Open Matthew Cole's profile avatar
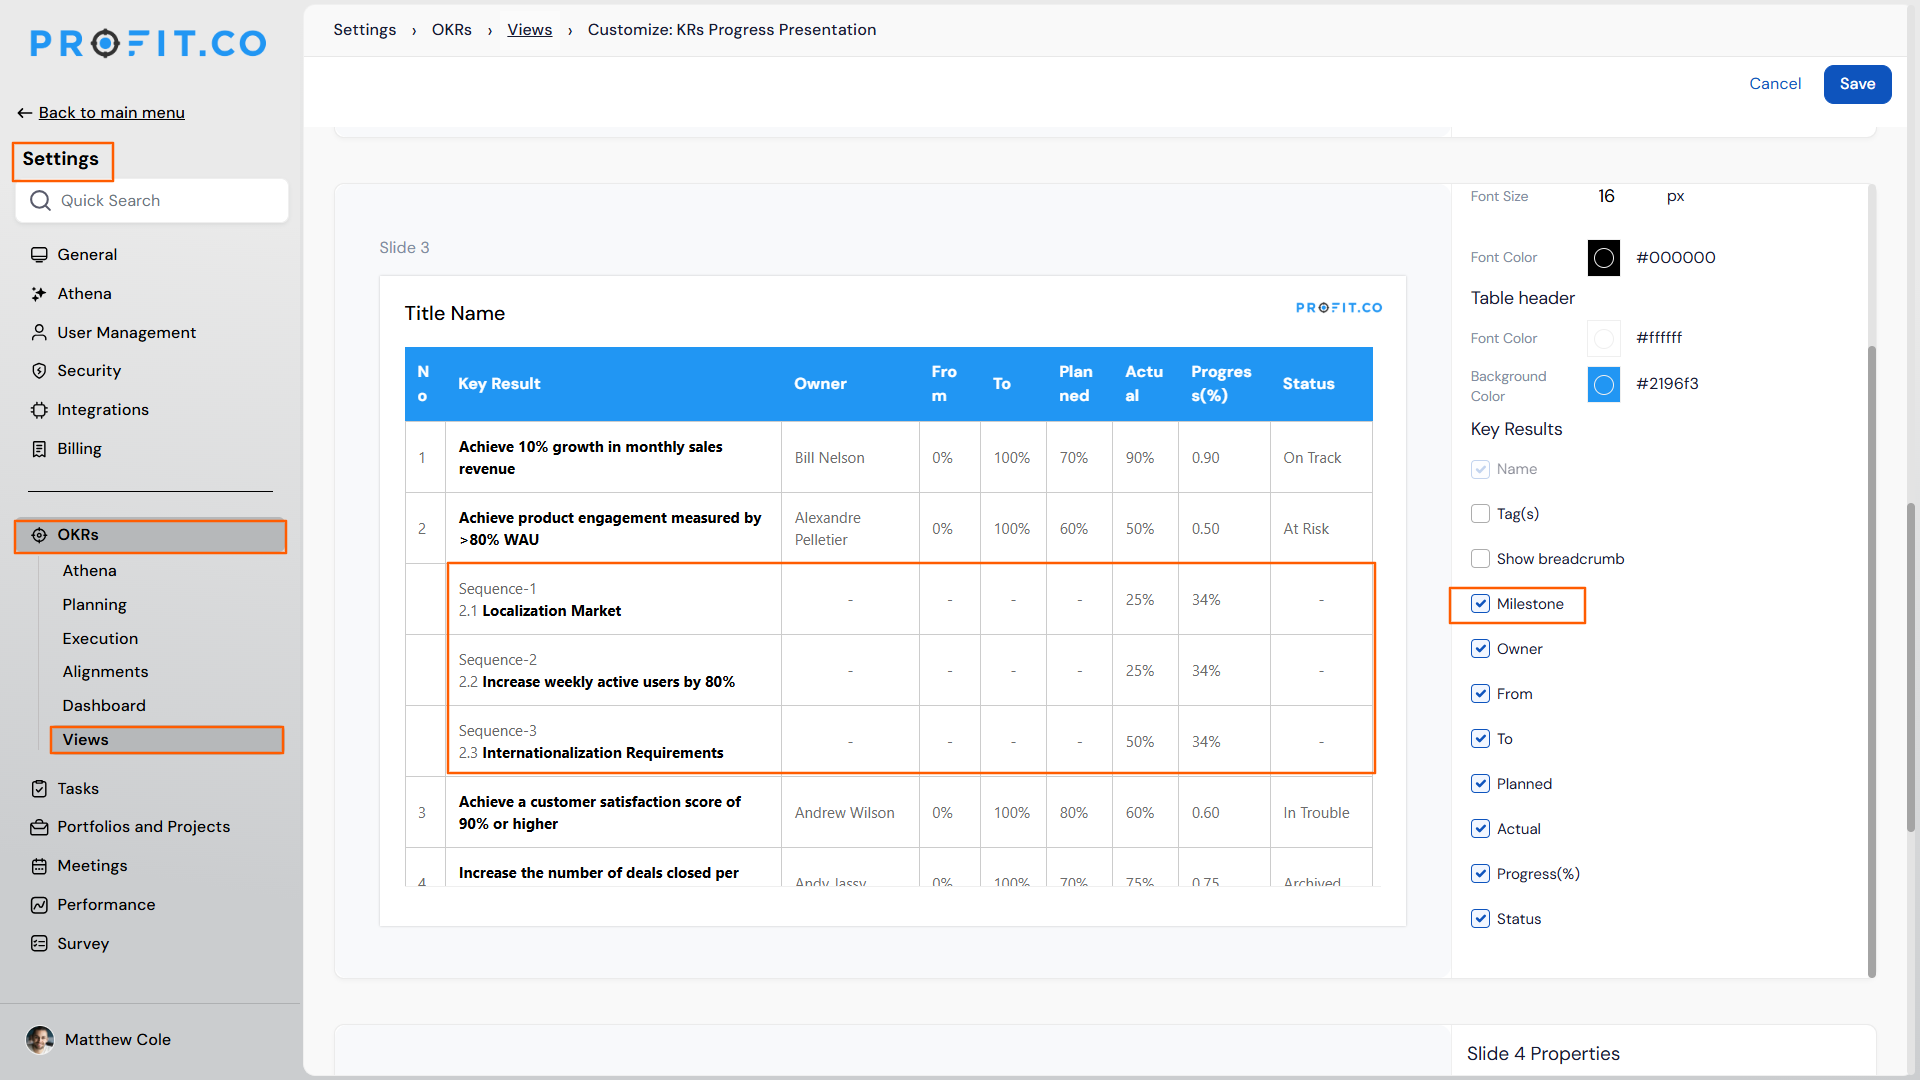Screen dimensions: 1920x1080 point(40,1040)
